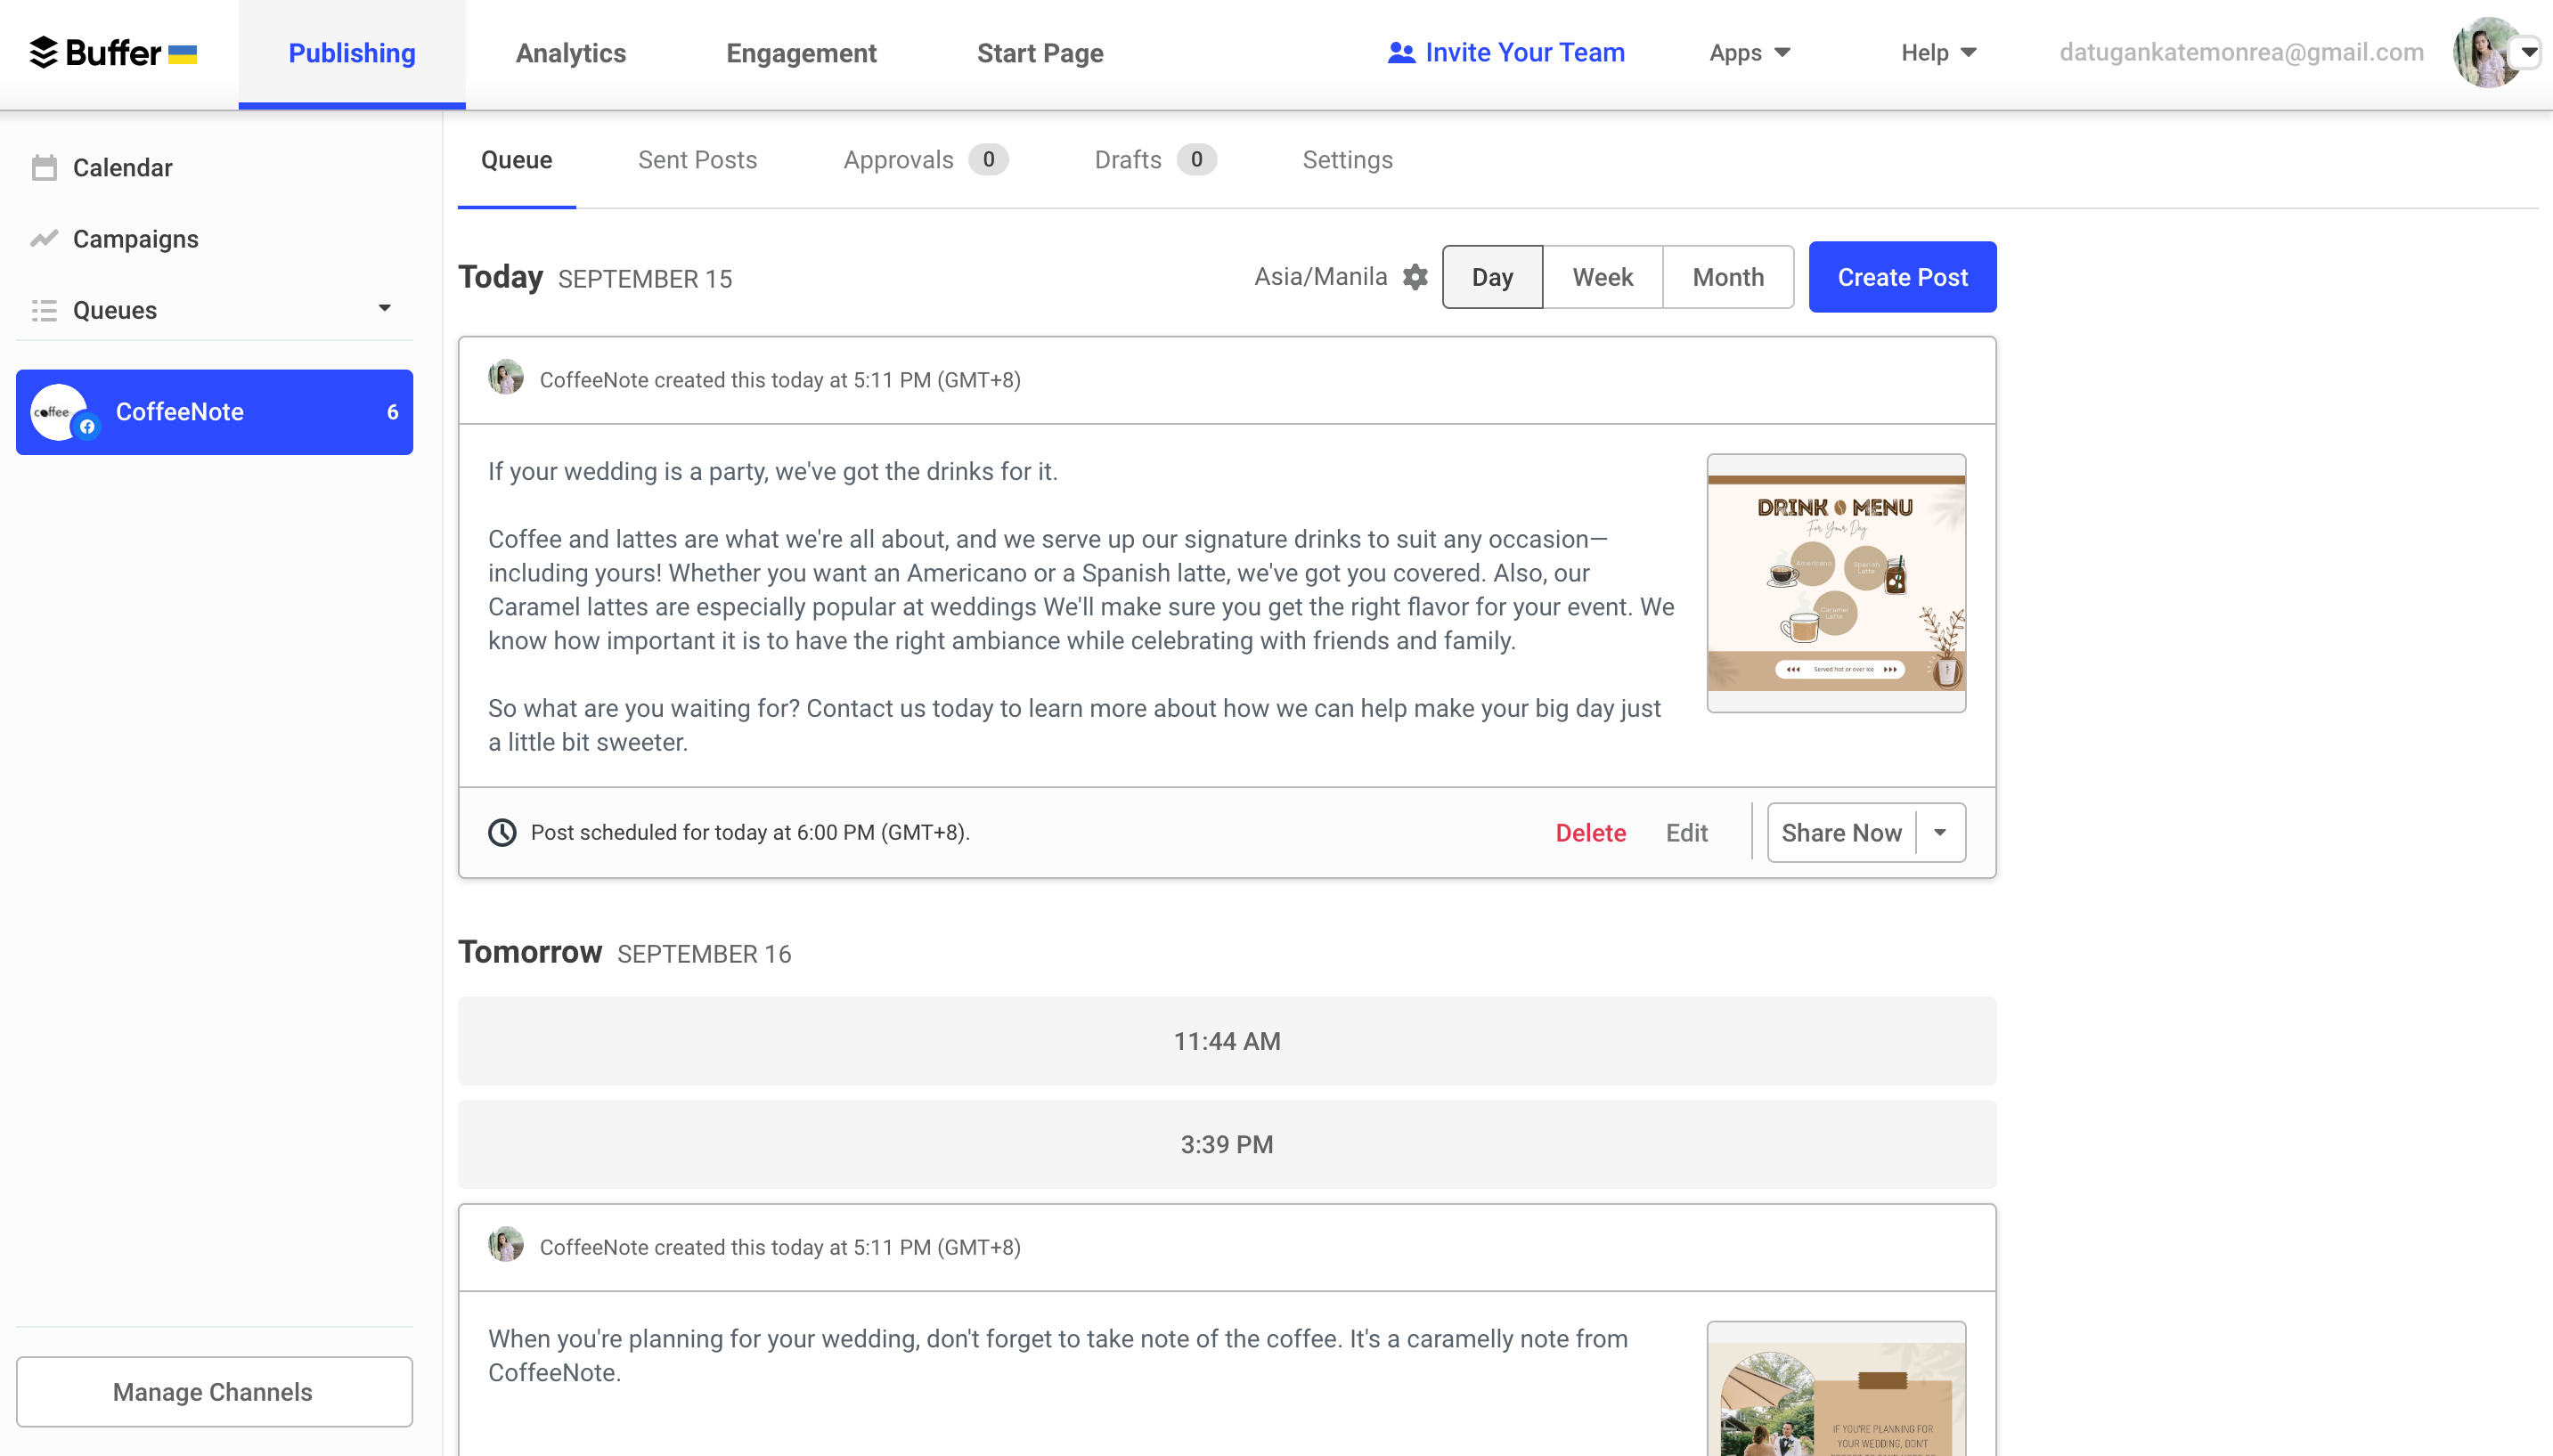Open the Apps dropdown menu
The width and height of the screenshot is (2553, 1456).
click(1750, 52)
